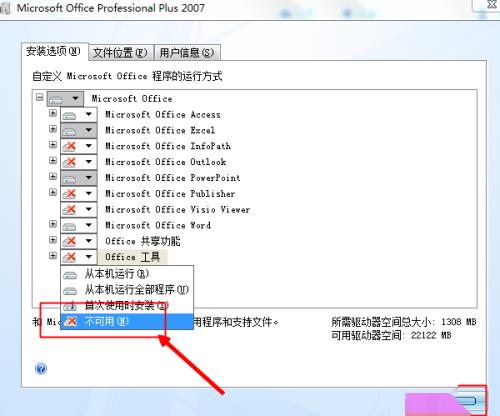Open the install dropdown arrow for Publisher
Screen dimensions: 500x416
click(89, 193)
